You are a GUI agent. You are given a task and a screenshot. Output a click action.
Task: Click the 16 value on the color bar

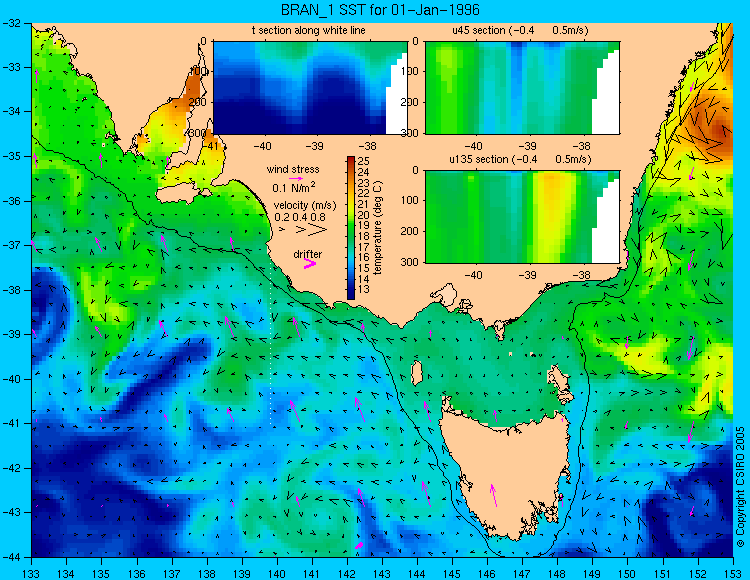363,258
